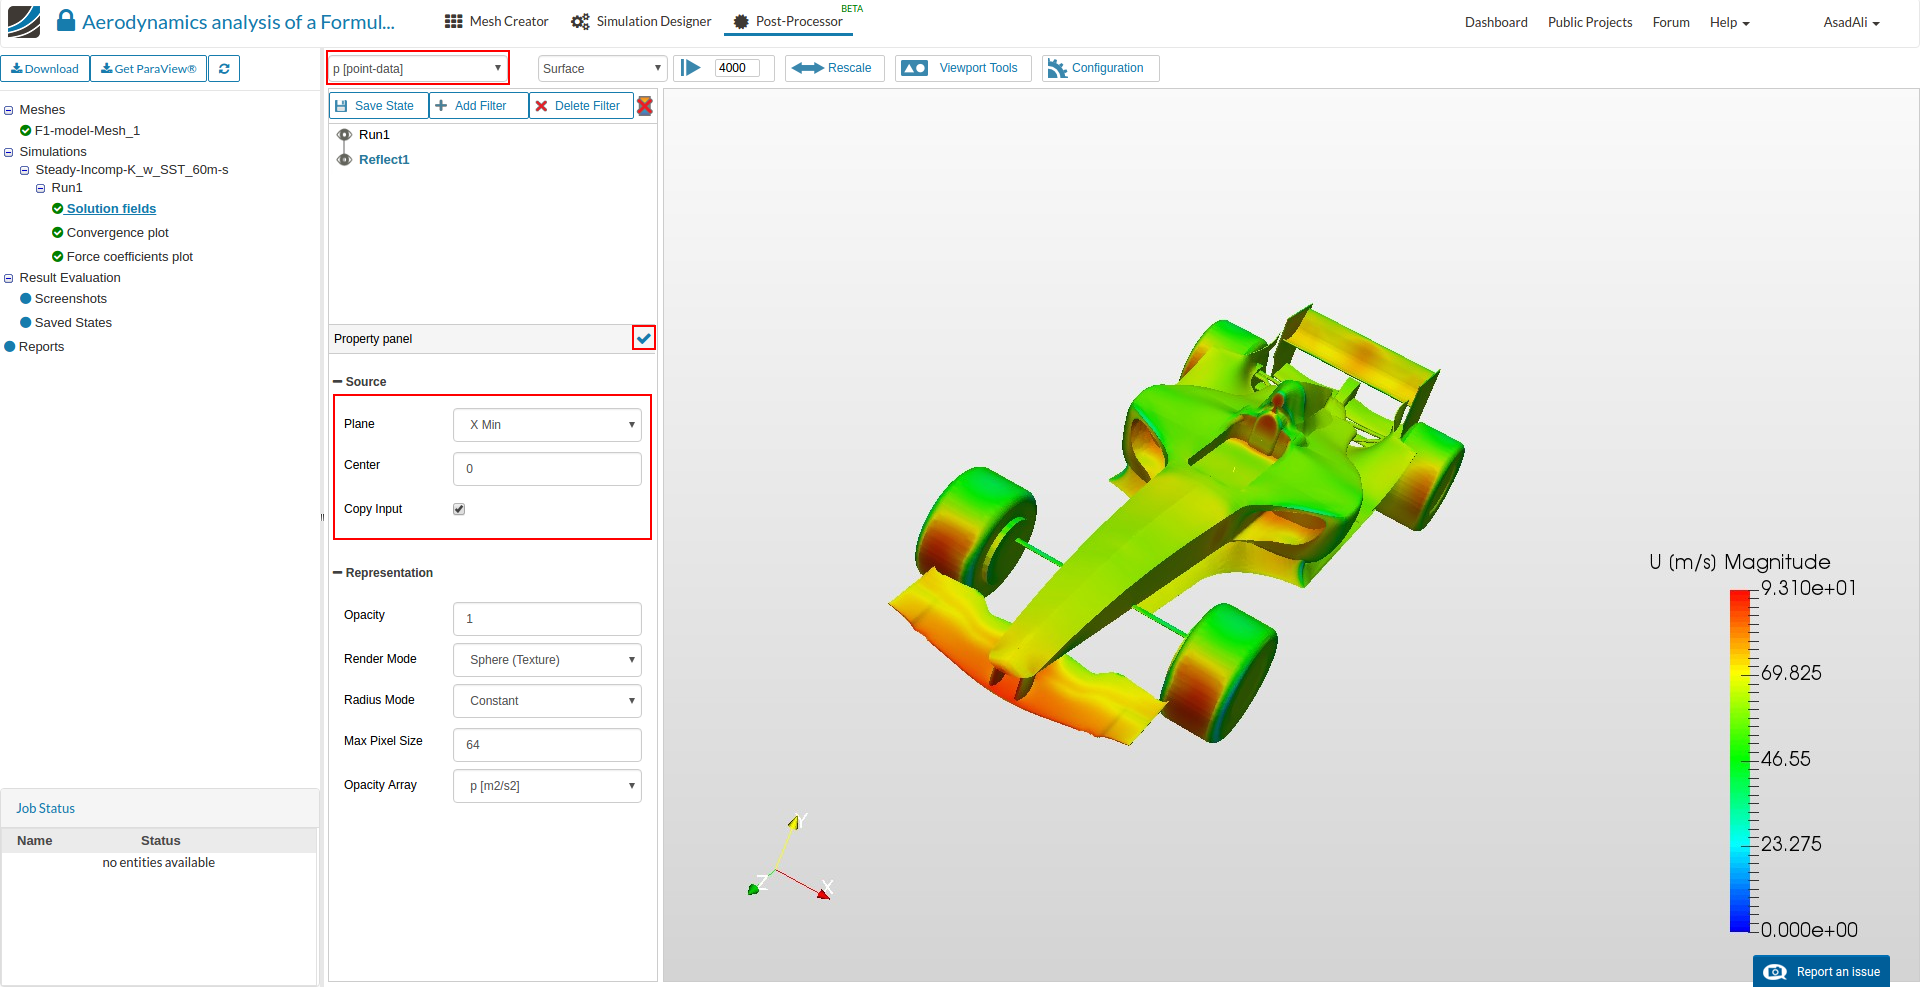Open the Plane X Min dropdown

pos(547,425)
